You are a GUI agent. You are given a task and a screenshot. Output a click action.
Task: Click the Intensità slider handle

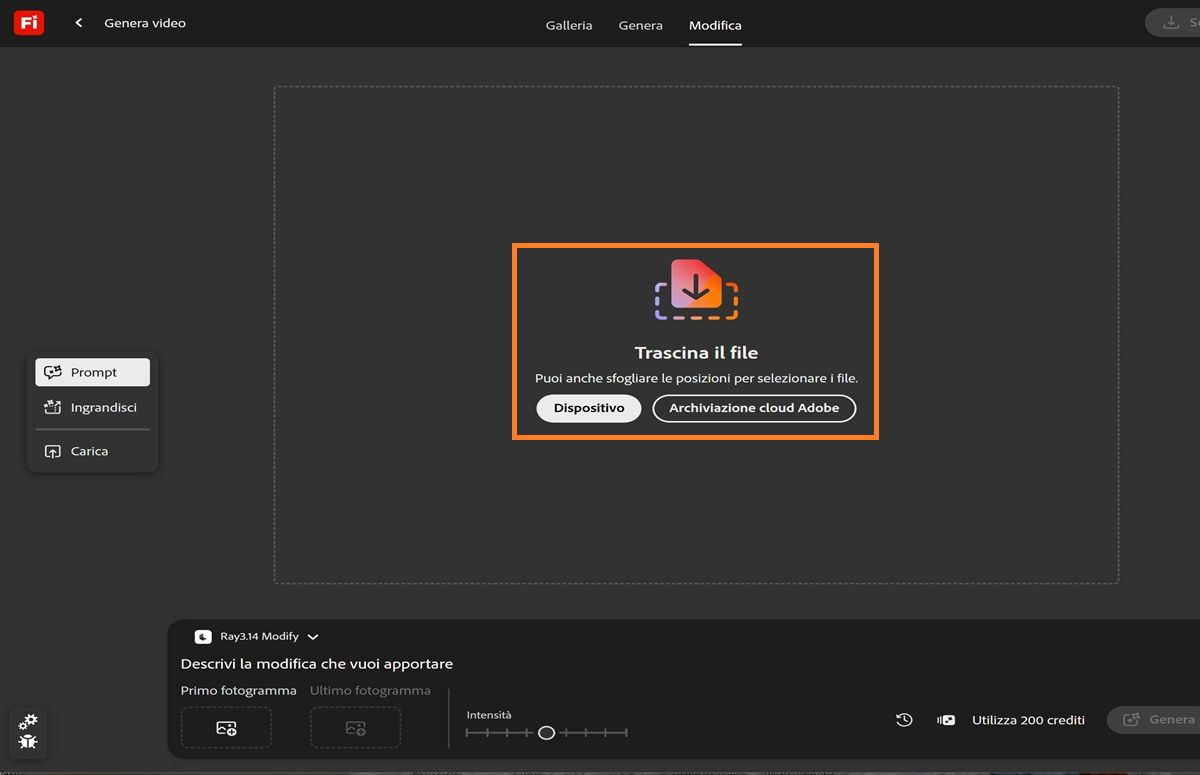pos(546,733)
